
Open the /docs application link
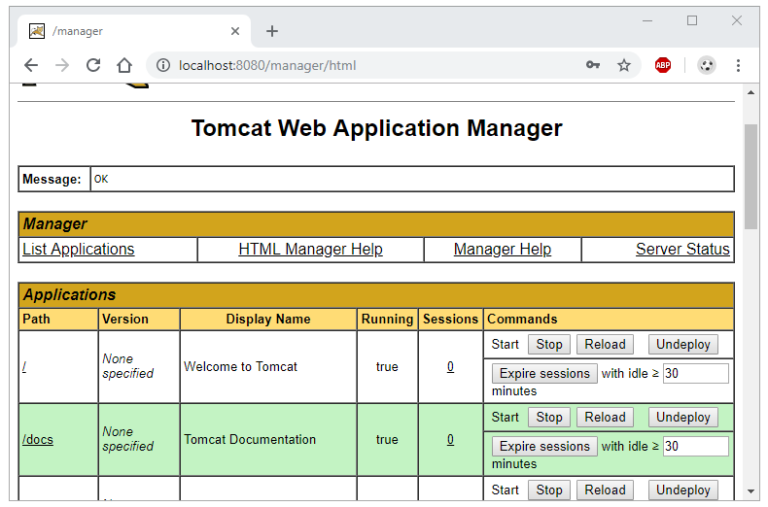click(x=38, y=440)
